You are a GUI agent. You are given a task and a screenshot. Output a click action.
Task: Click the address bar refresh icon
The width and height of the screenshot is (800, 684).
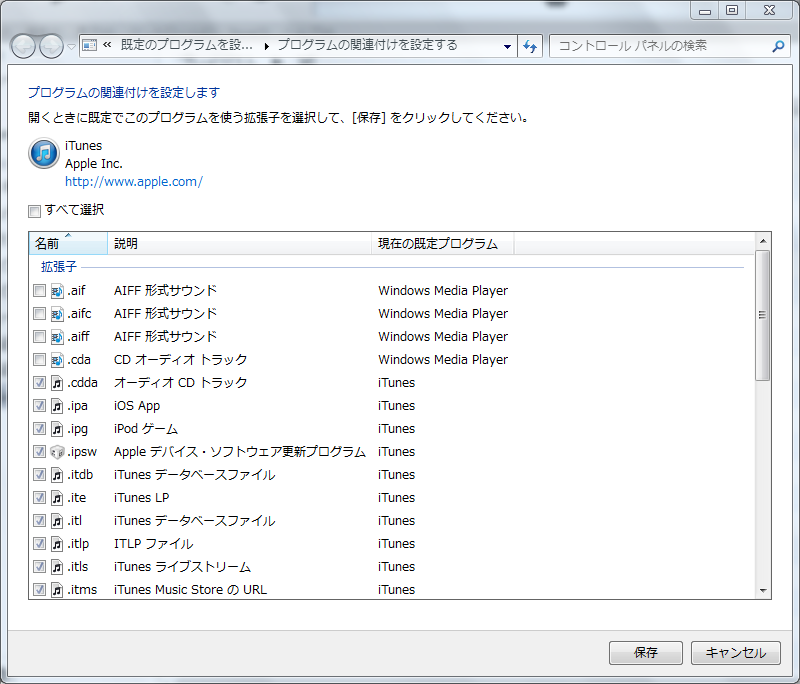(530, 46)
